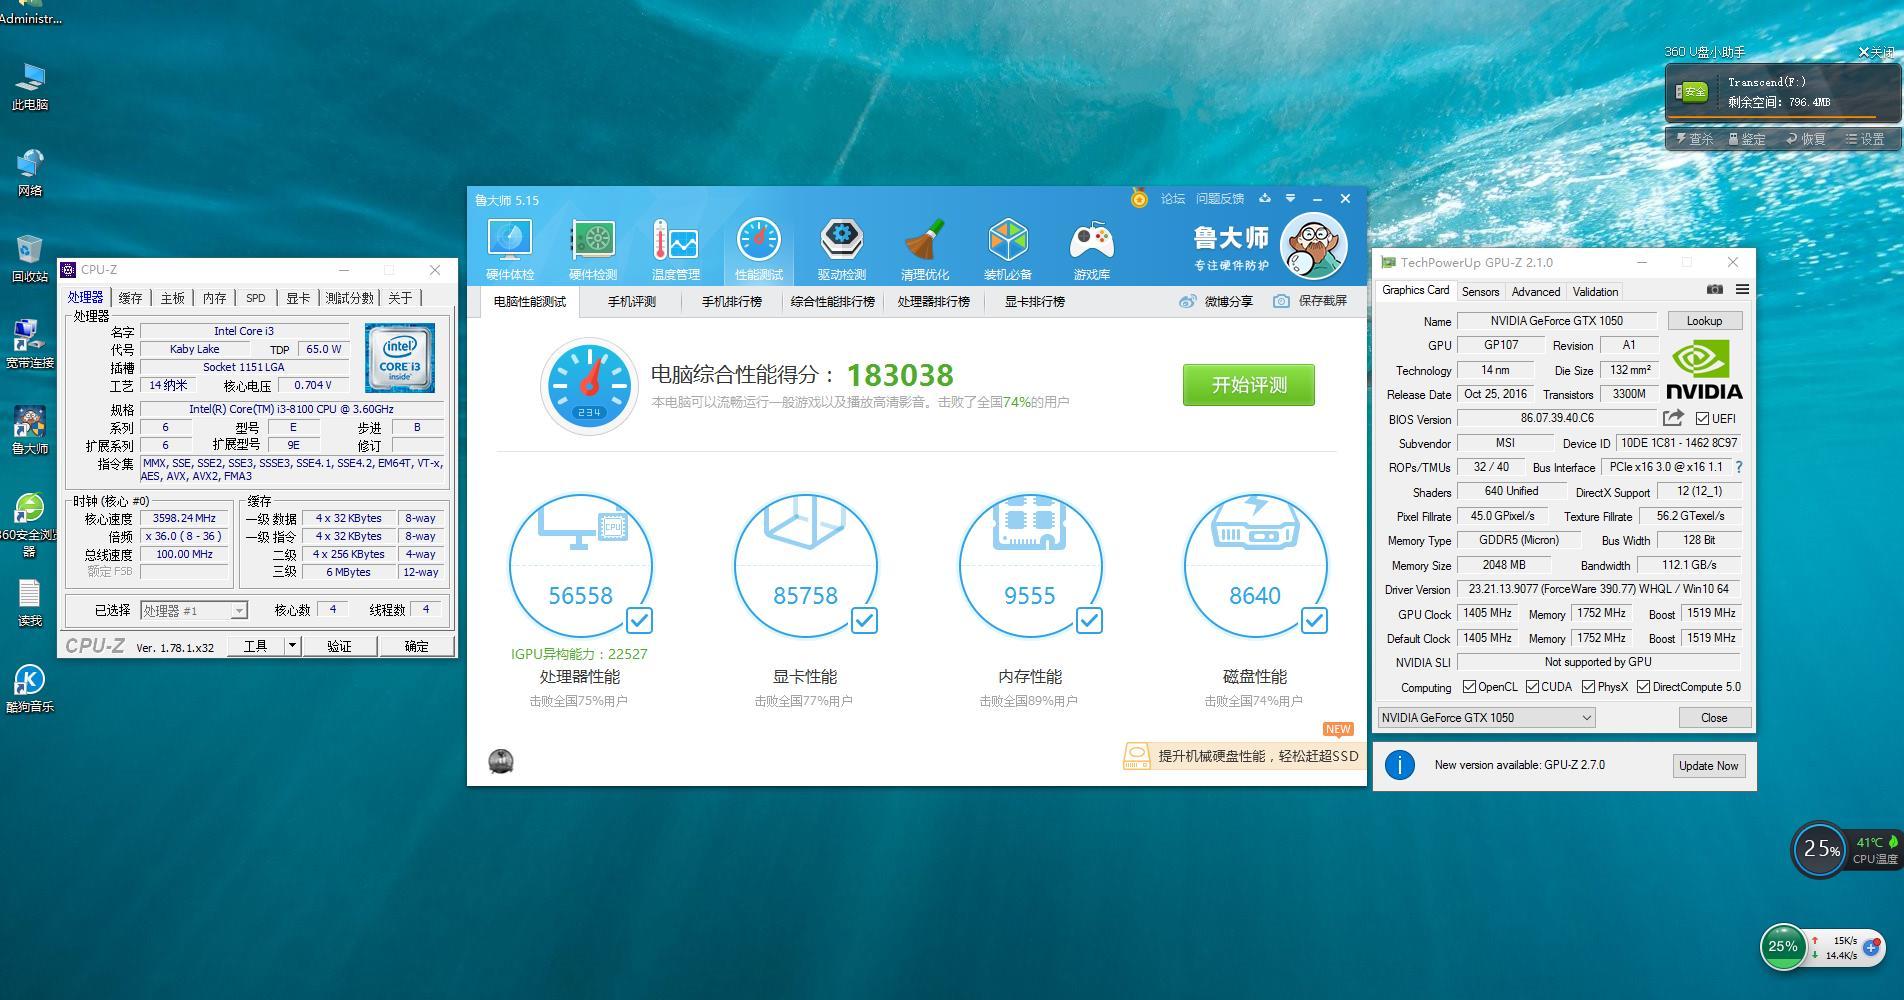Click the 微博分享 Weibo share icon
This screenshot has height=1000, width=1904.
[x=1187, y=301]
